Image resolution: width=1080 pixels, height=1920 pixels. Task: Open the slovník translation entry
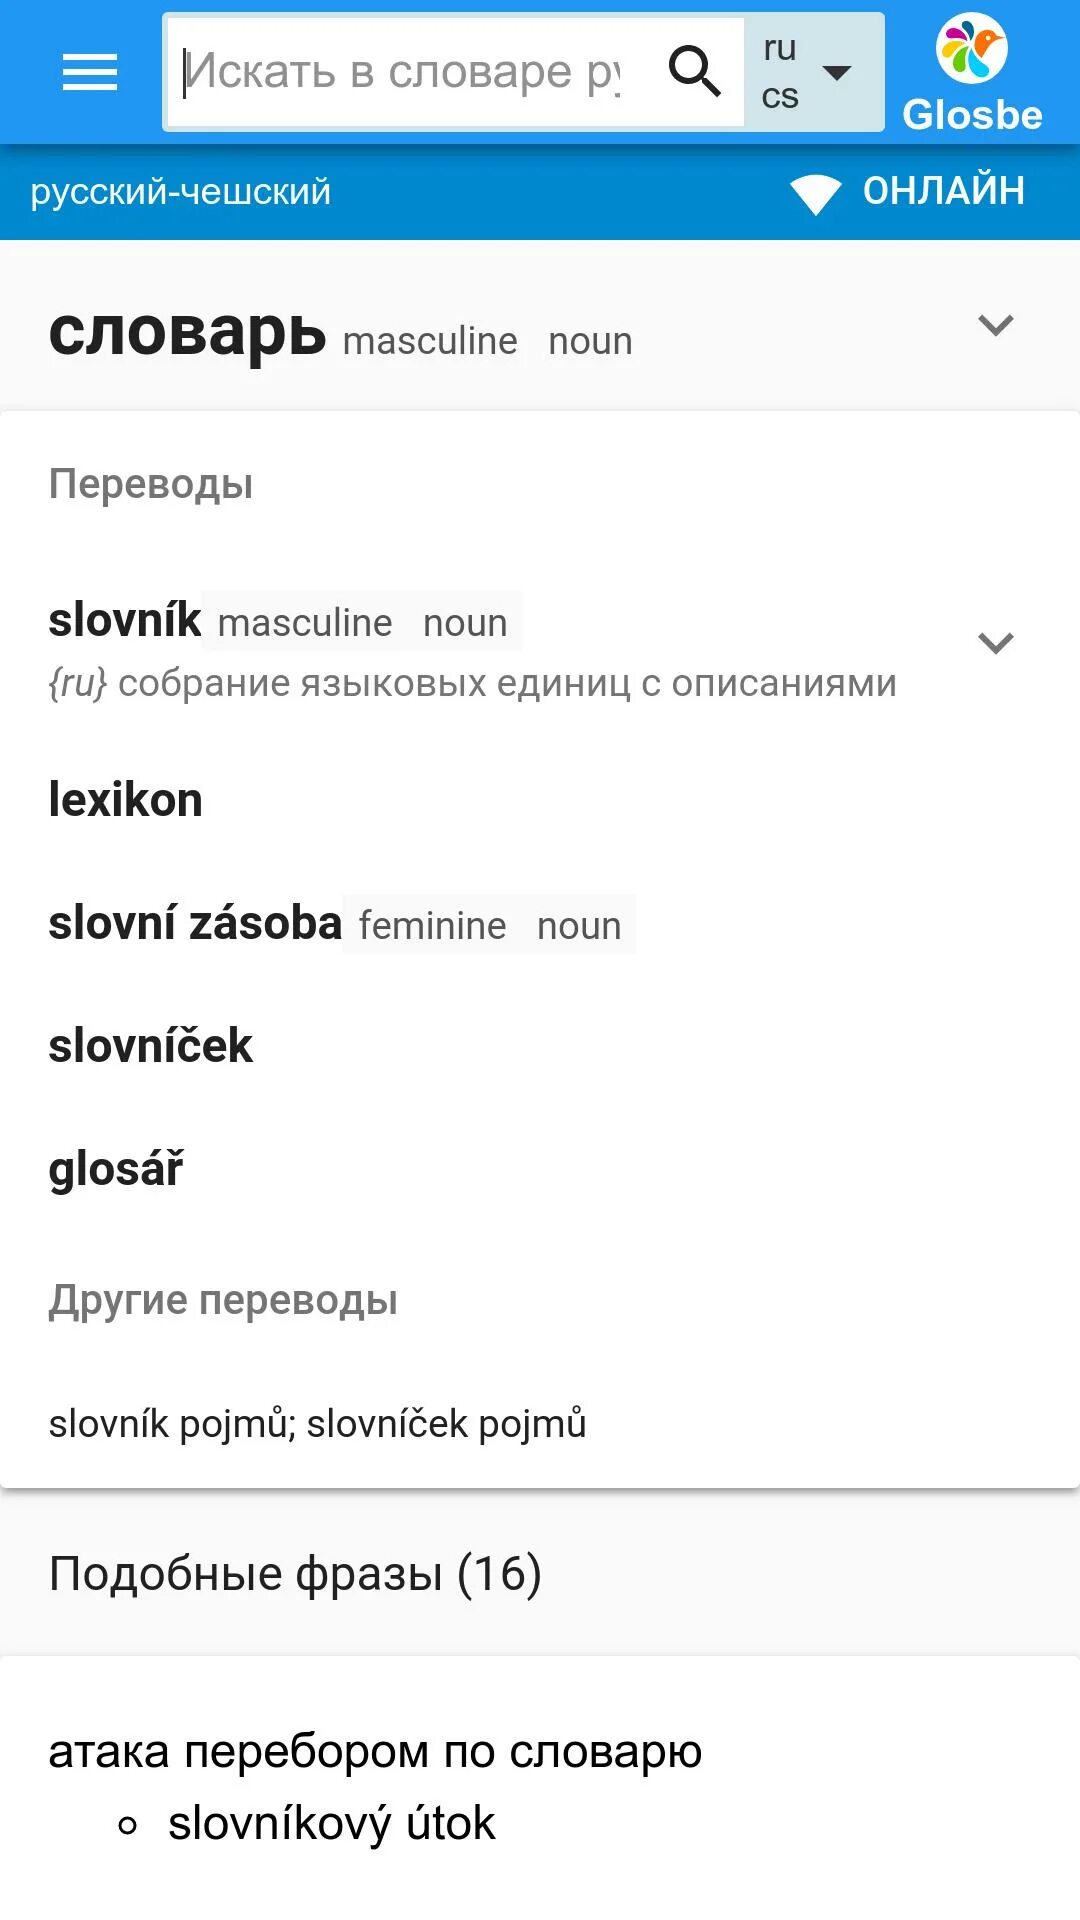(x=125, y=620)
